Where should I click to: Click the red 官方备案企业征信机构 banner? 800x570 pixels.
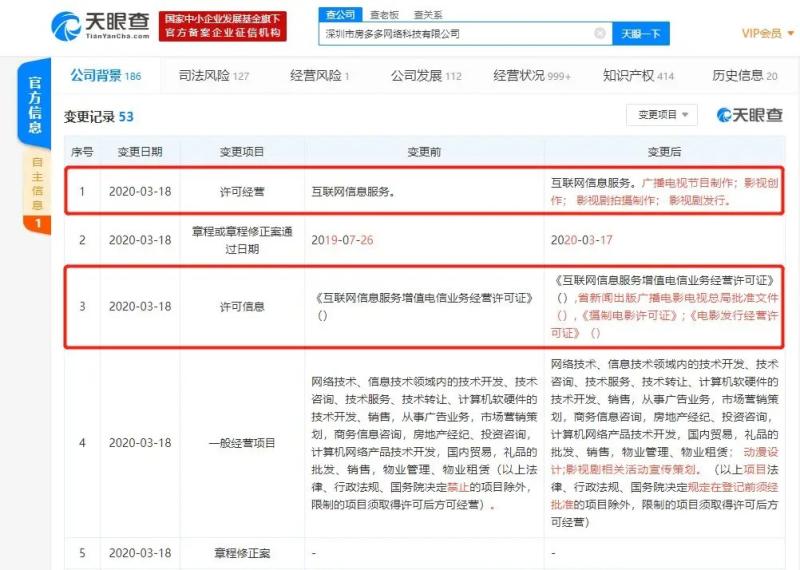pos(222,26)
